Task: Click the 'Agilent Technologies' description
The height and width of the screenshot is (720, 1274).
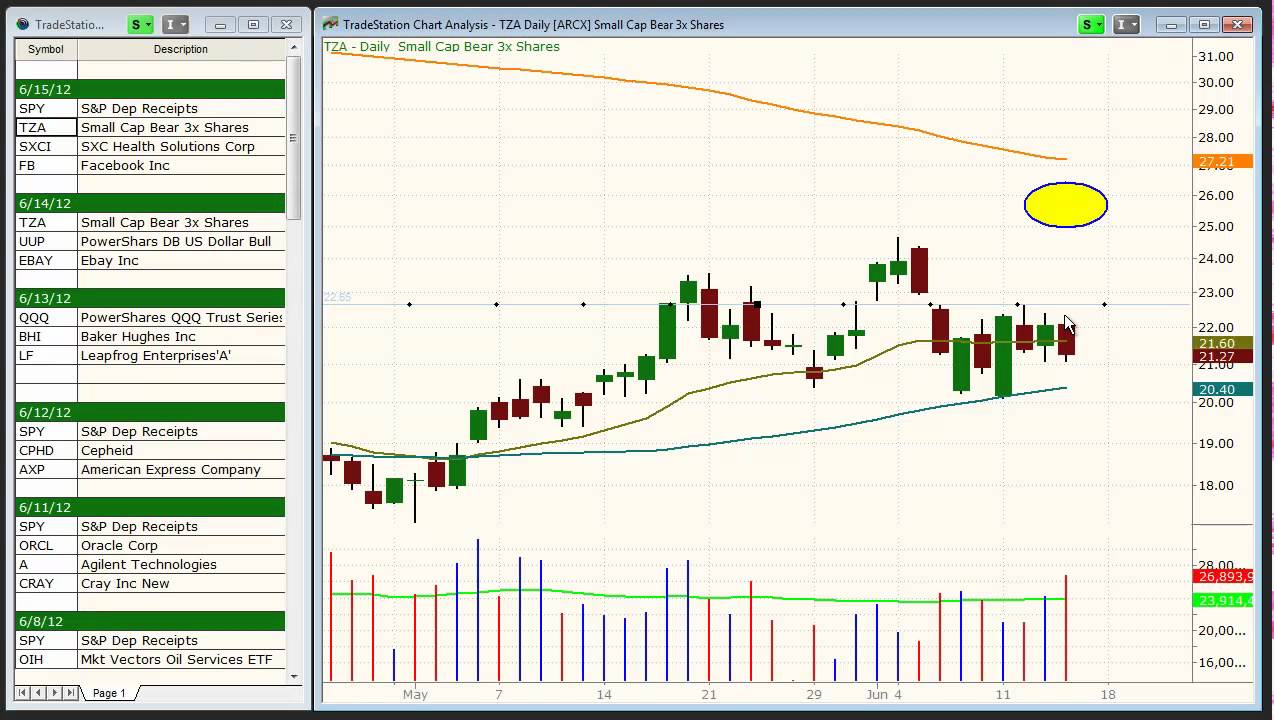Action: pos(147,564)
